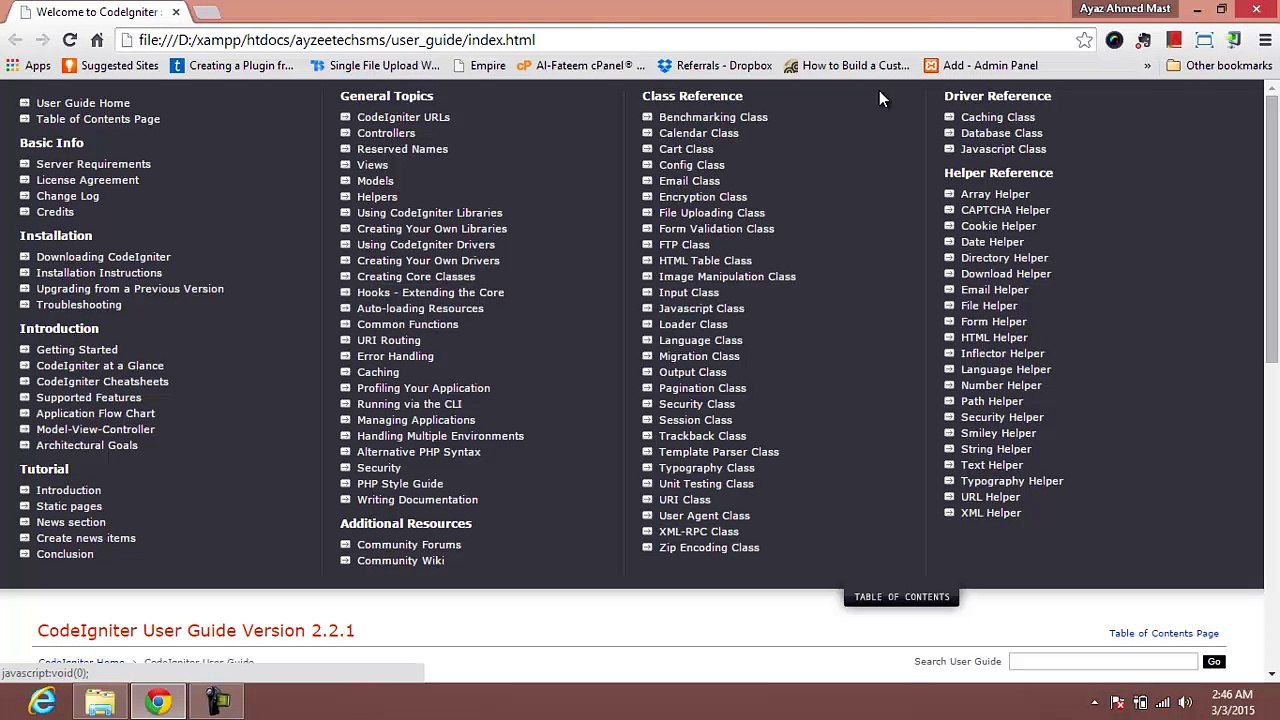
Task: Open File Explorer from the taskbar
Action: pos(100,702)
